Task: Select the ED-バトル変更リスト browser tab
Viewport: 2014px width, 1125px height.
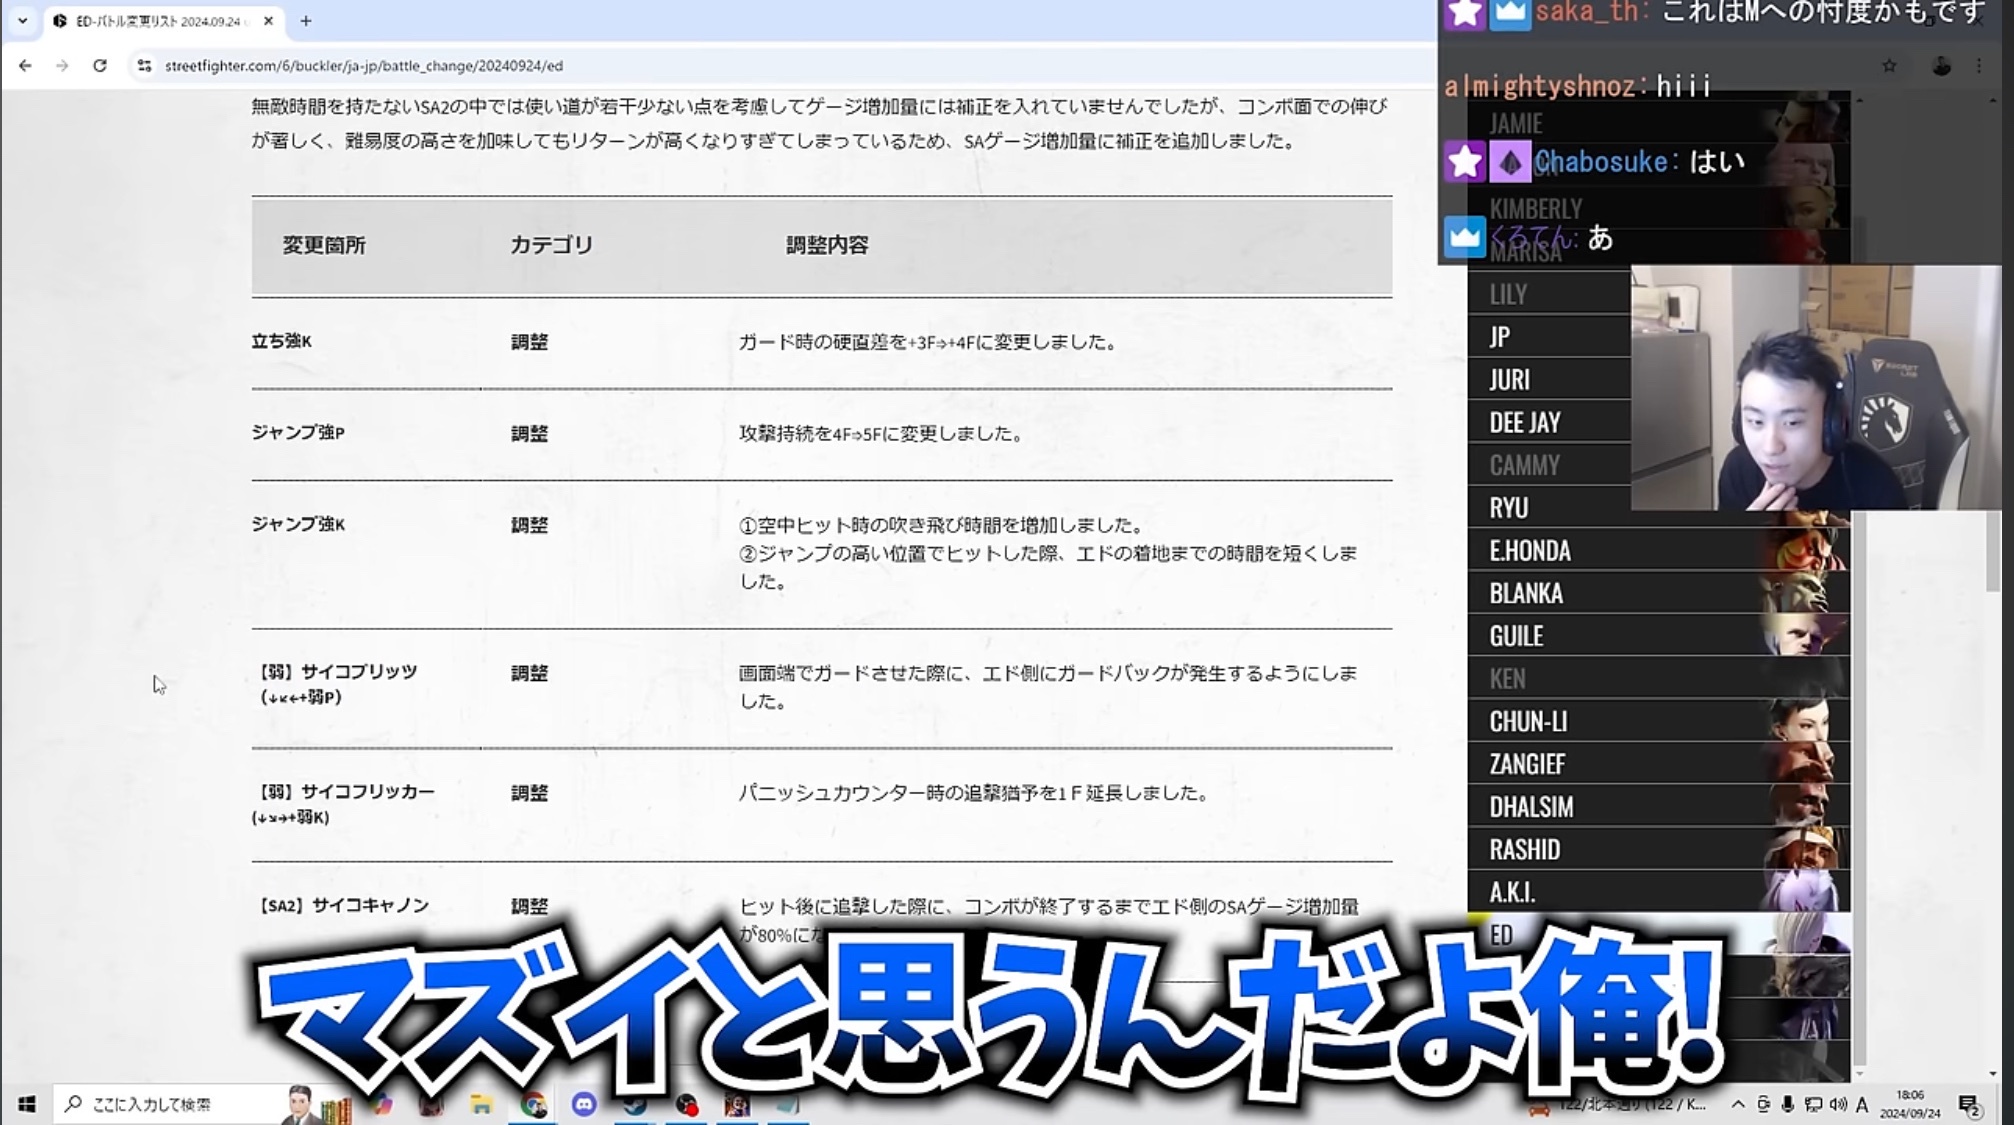Action: tap(163, 21)
